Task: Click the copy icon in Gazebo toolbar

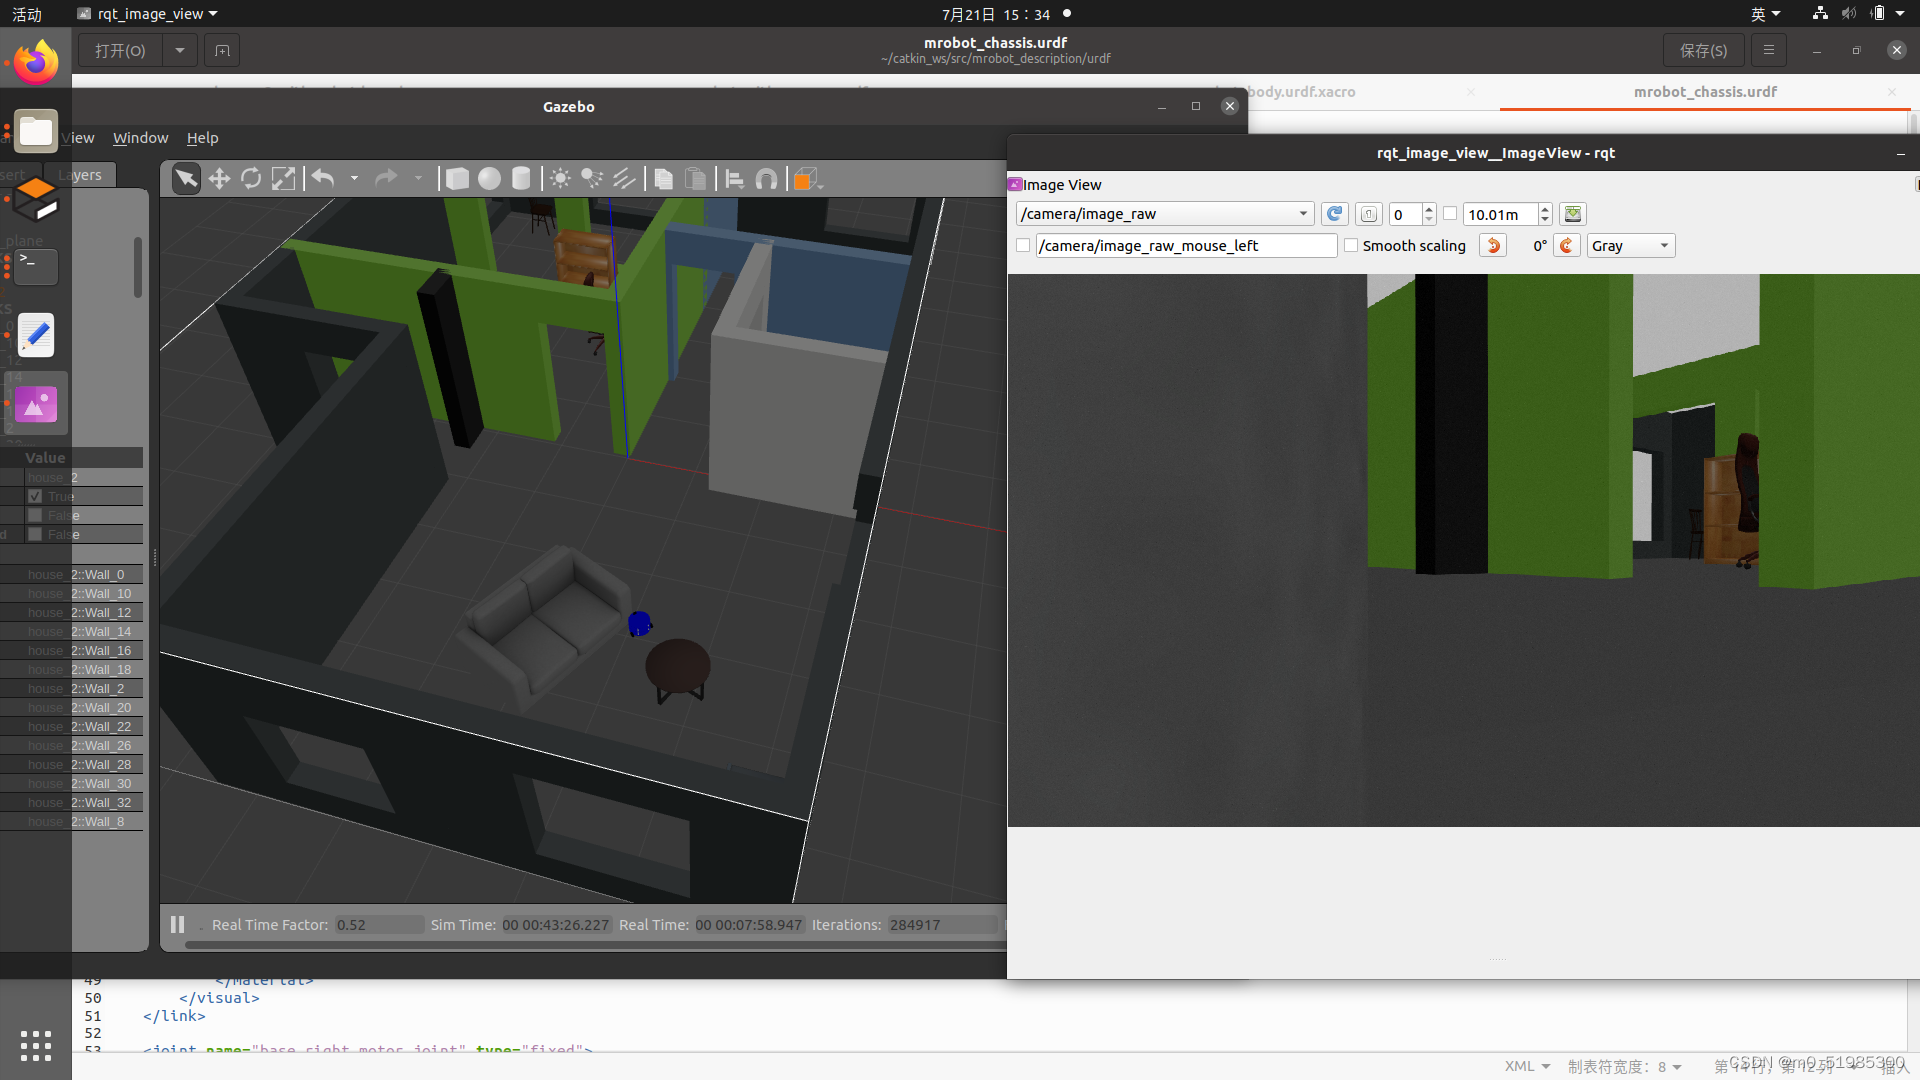Action: click(663, 179)
